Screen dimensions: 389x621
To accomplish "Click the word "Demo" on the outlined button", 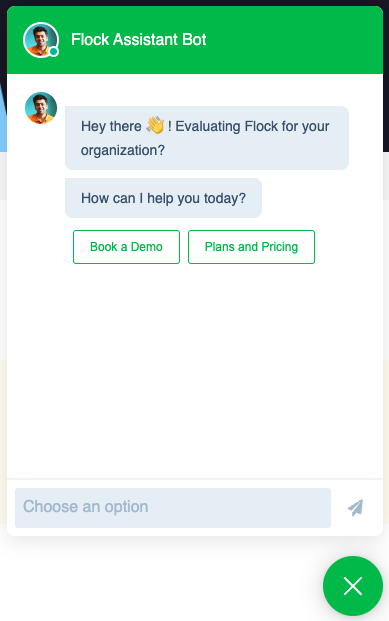I will 147,247.
